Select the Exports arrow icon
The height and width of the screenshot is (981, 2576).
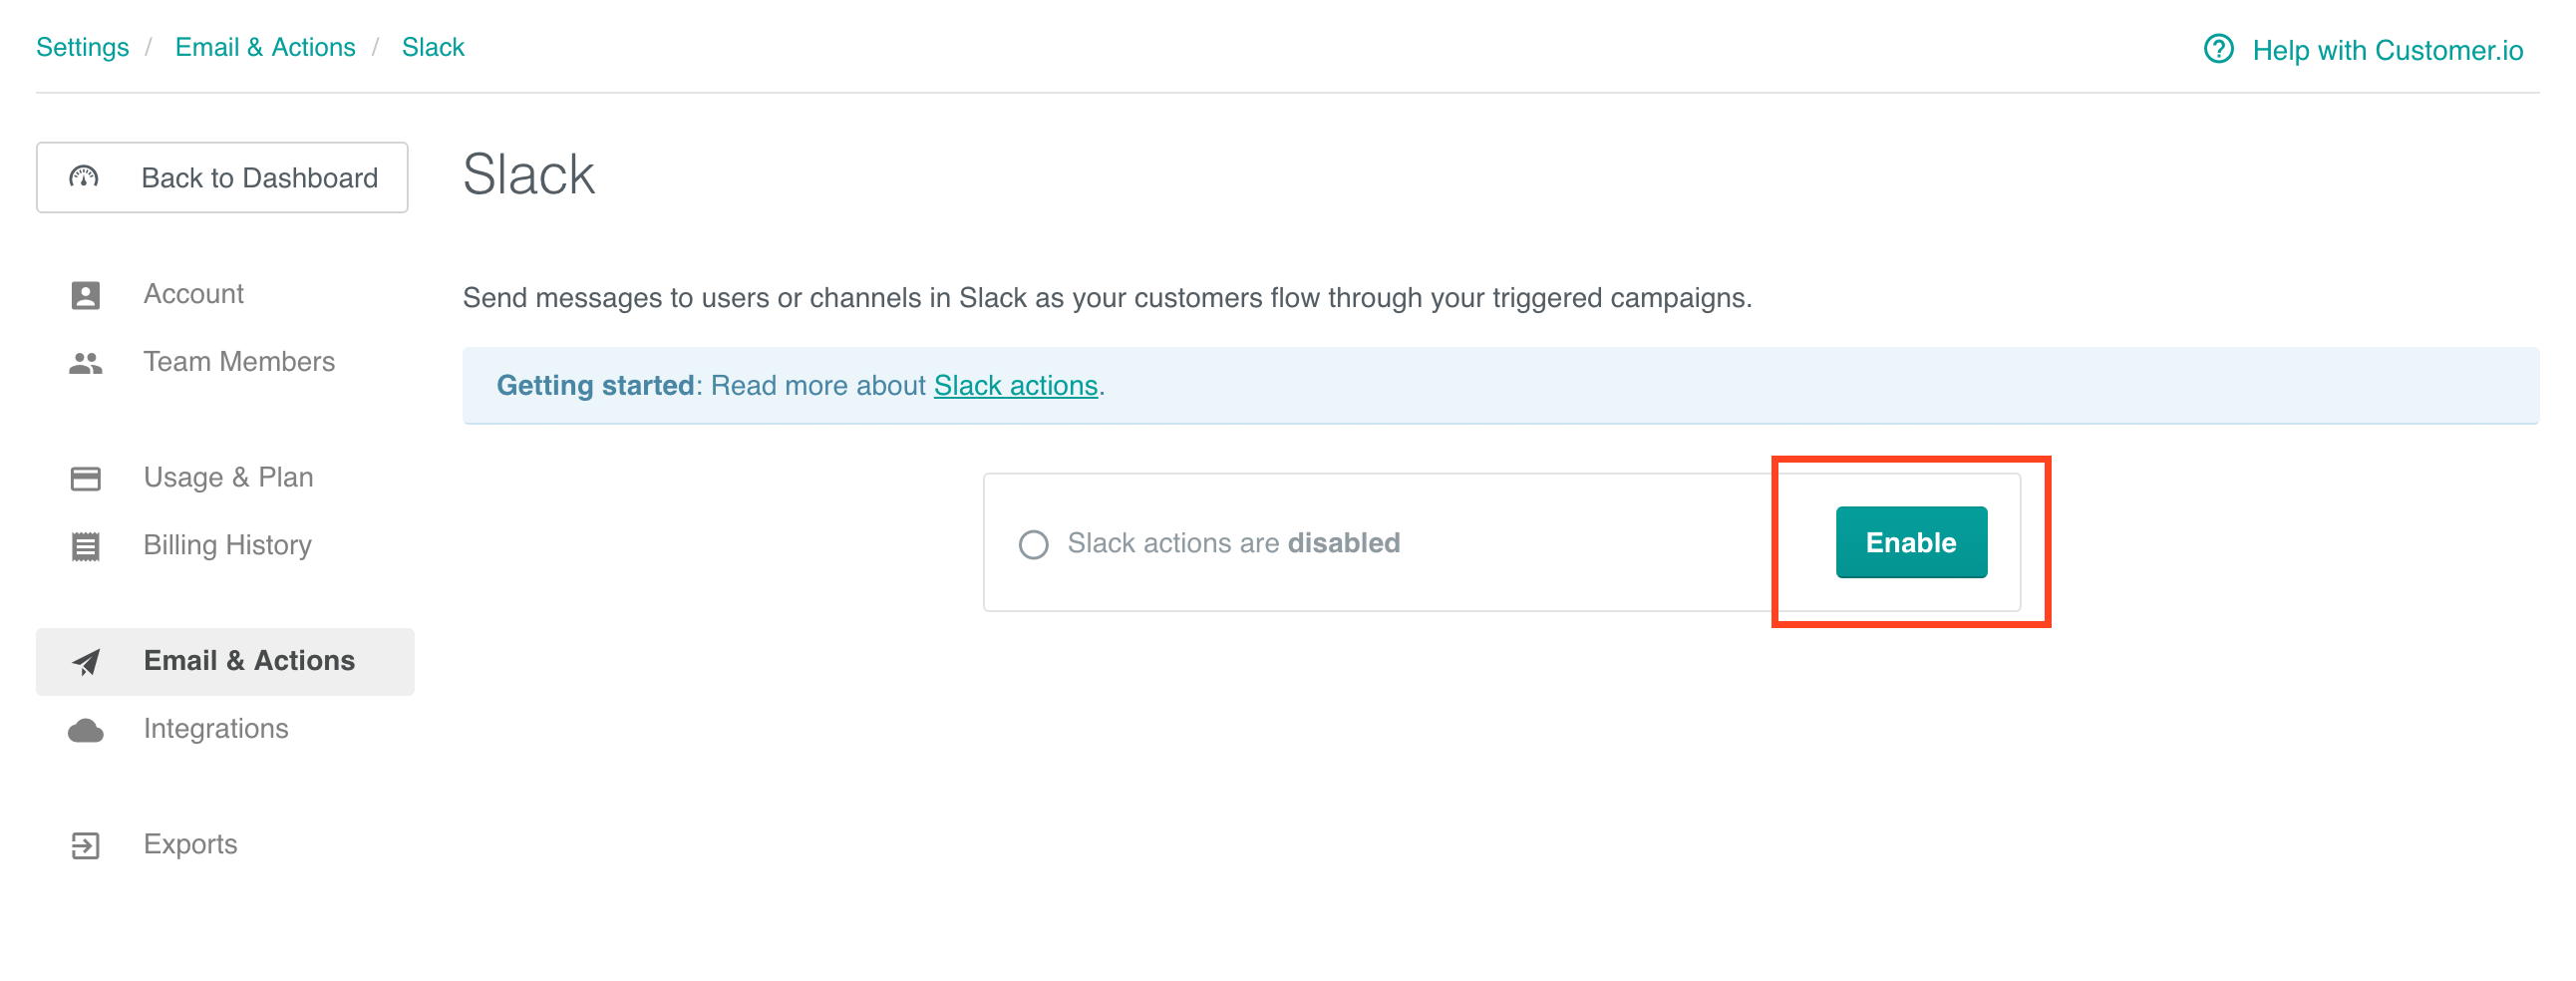point(86,845)
